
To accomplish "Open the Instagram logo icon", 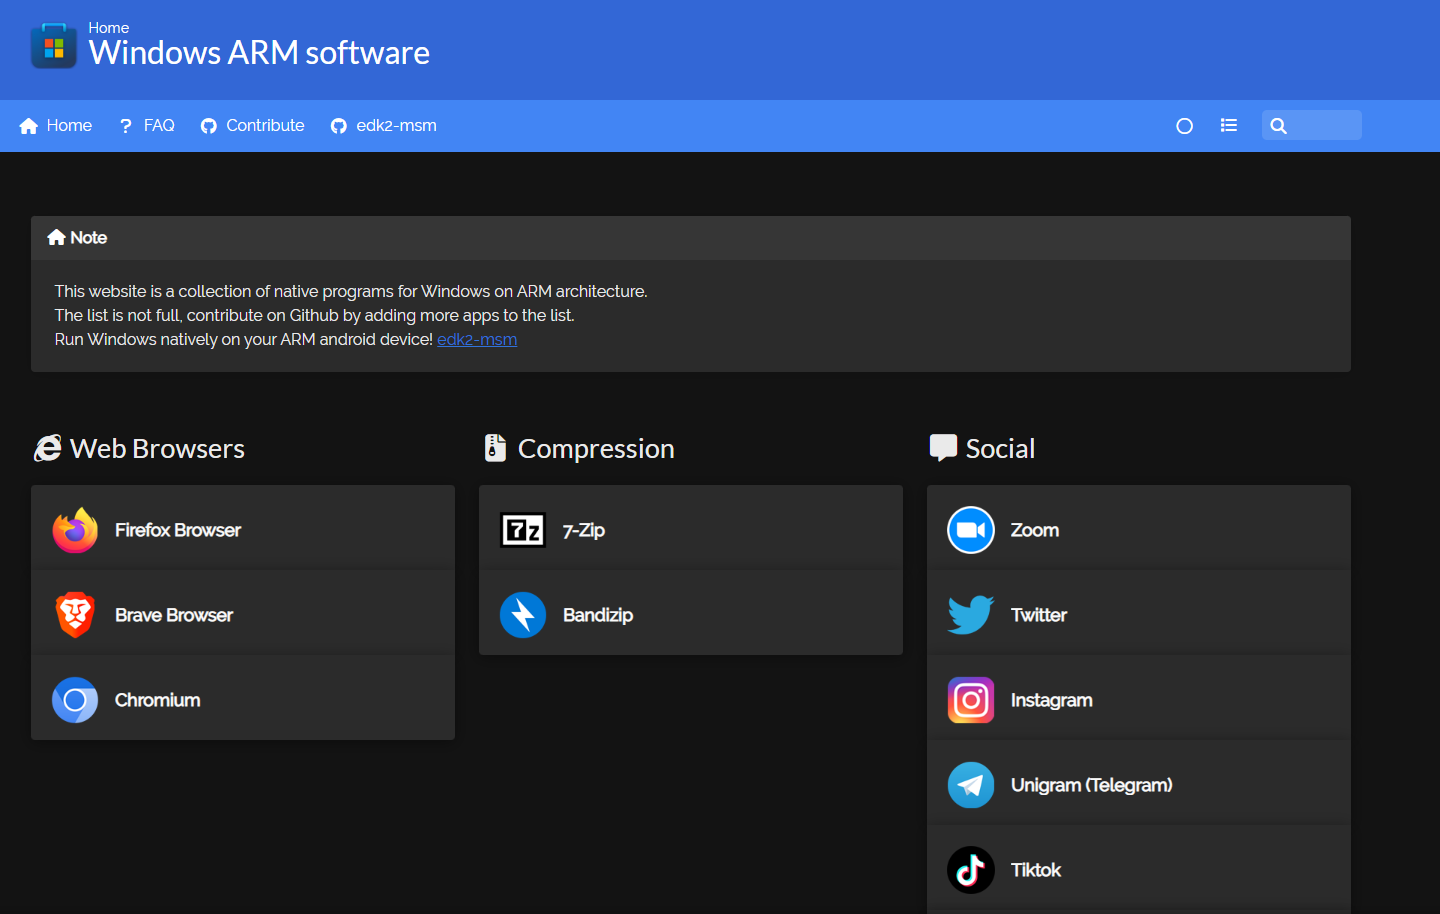I will point(971,700).
